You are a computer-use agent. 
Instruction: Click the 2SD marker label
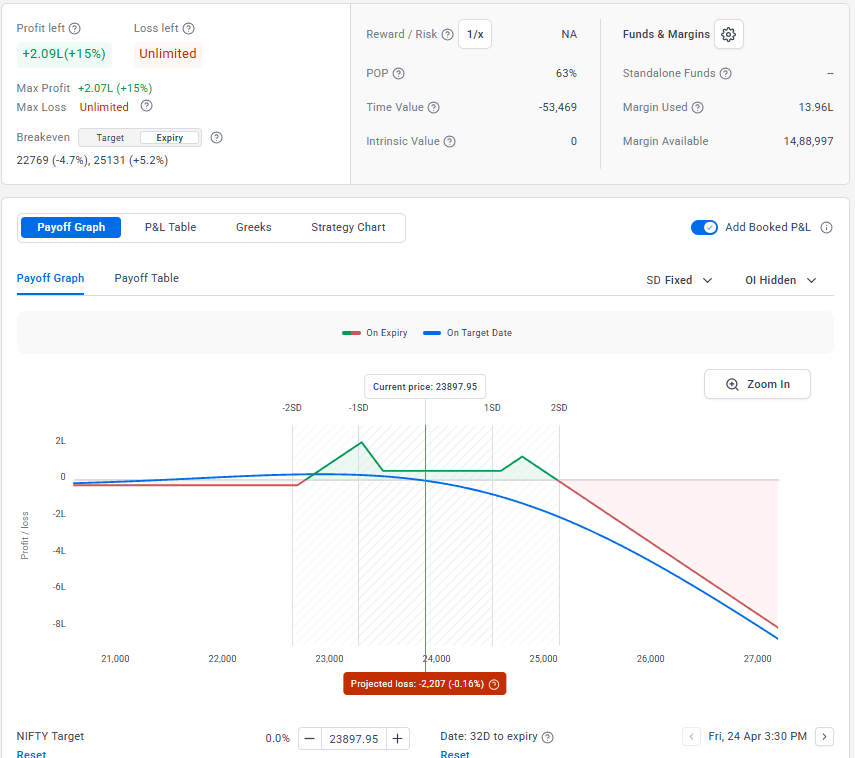coord(559,408)
